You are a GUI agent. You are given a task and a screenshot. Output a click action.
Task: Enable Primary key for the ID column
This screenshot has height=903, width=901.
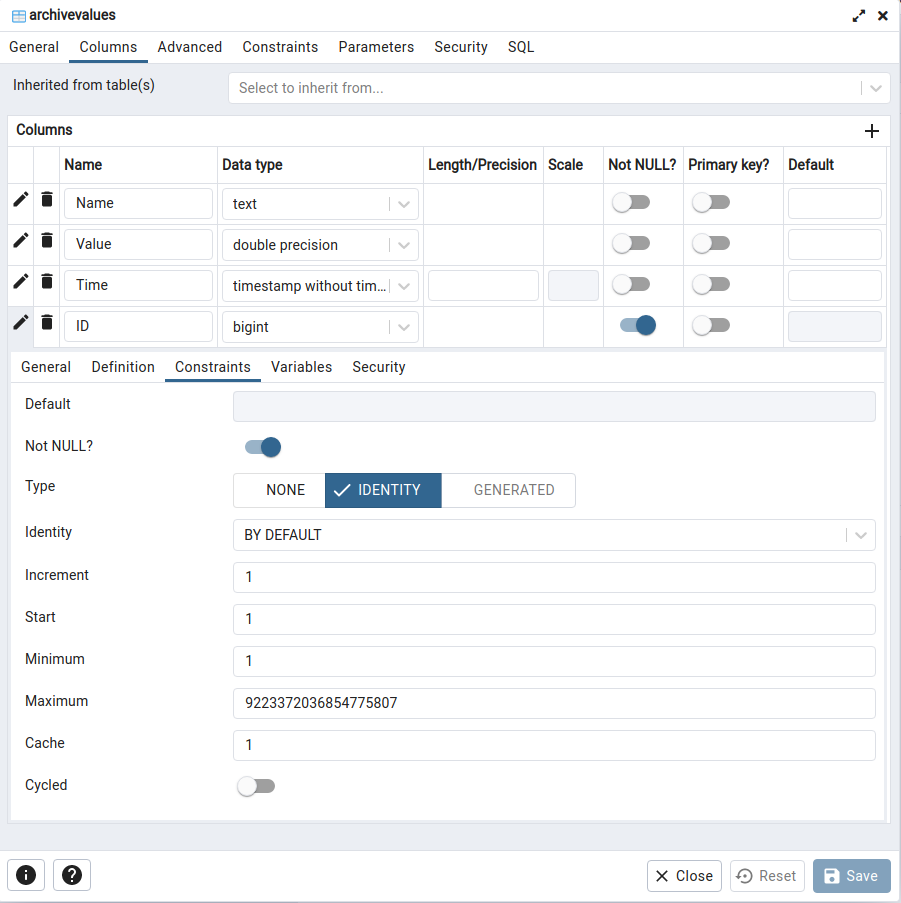(x=711, y=326)
